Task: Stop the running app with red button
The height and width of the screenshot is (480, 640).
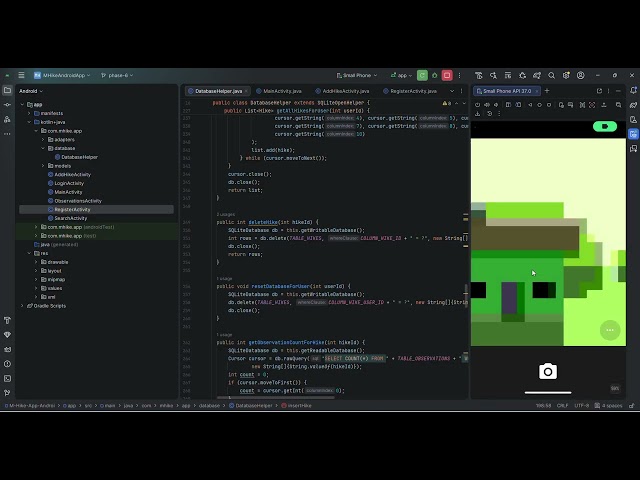Action: tap(447, 75)
